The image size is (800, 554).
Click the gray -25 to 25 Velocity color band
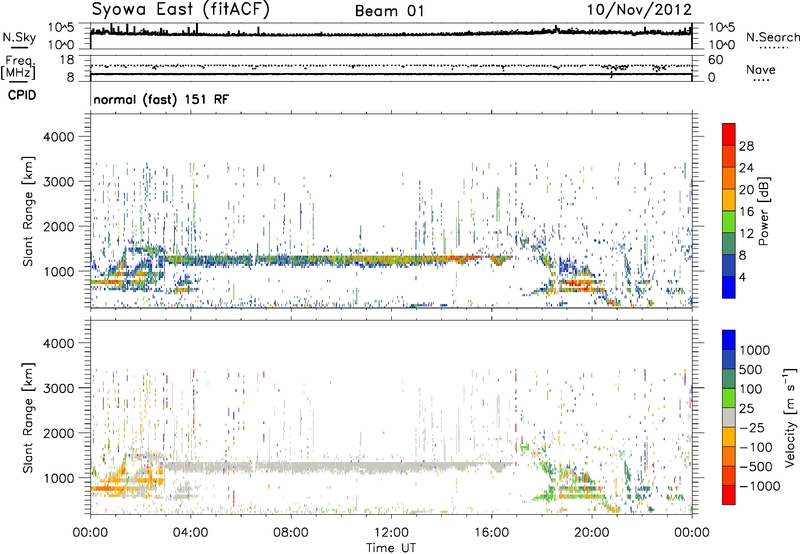point(729,417)
